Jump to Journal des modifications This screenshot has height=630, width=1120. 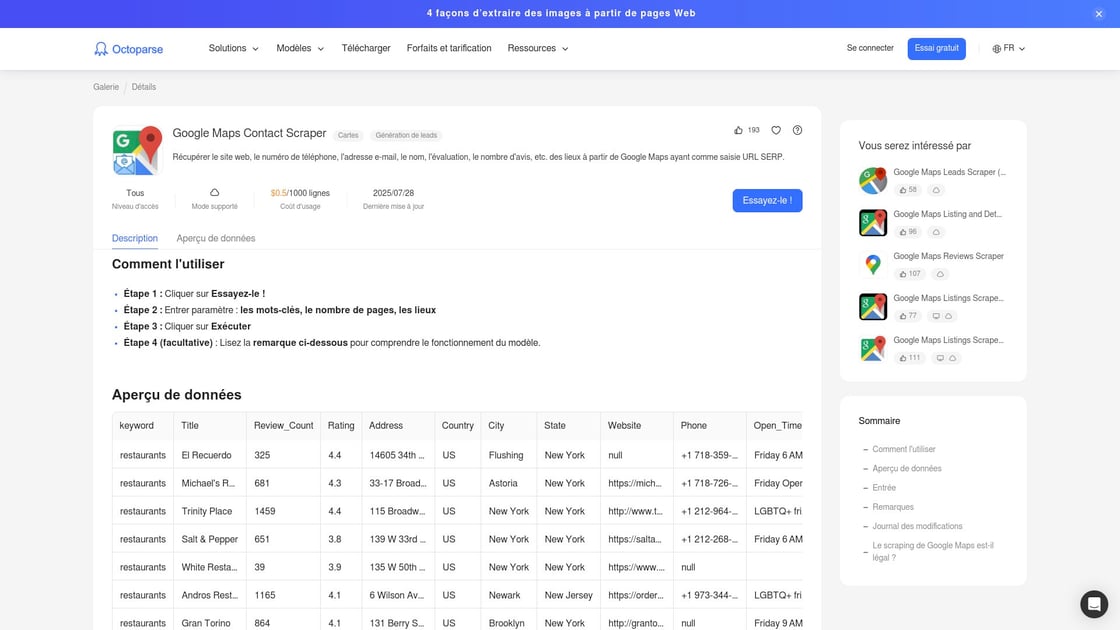coord(917,526)
